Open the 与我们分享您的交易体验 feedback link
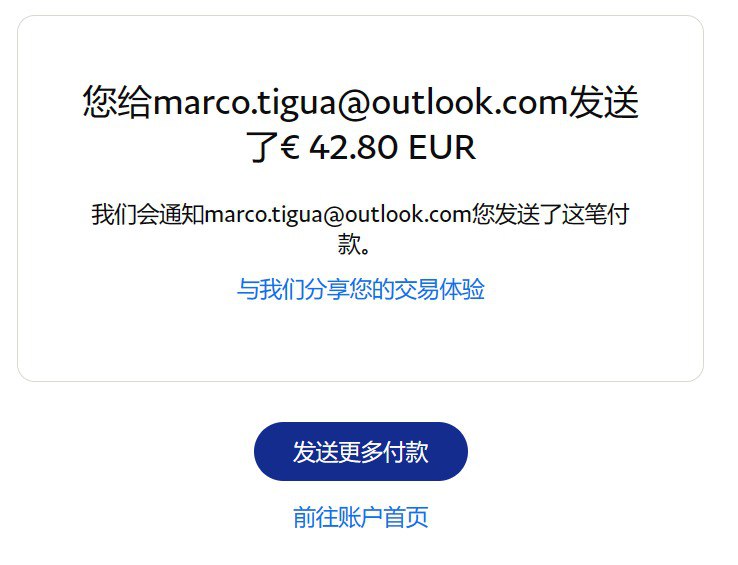Image resolution: width=738 pixels, height=565 pixels. (361, 289)
